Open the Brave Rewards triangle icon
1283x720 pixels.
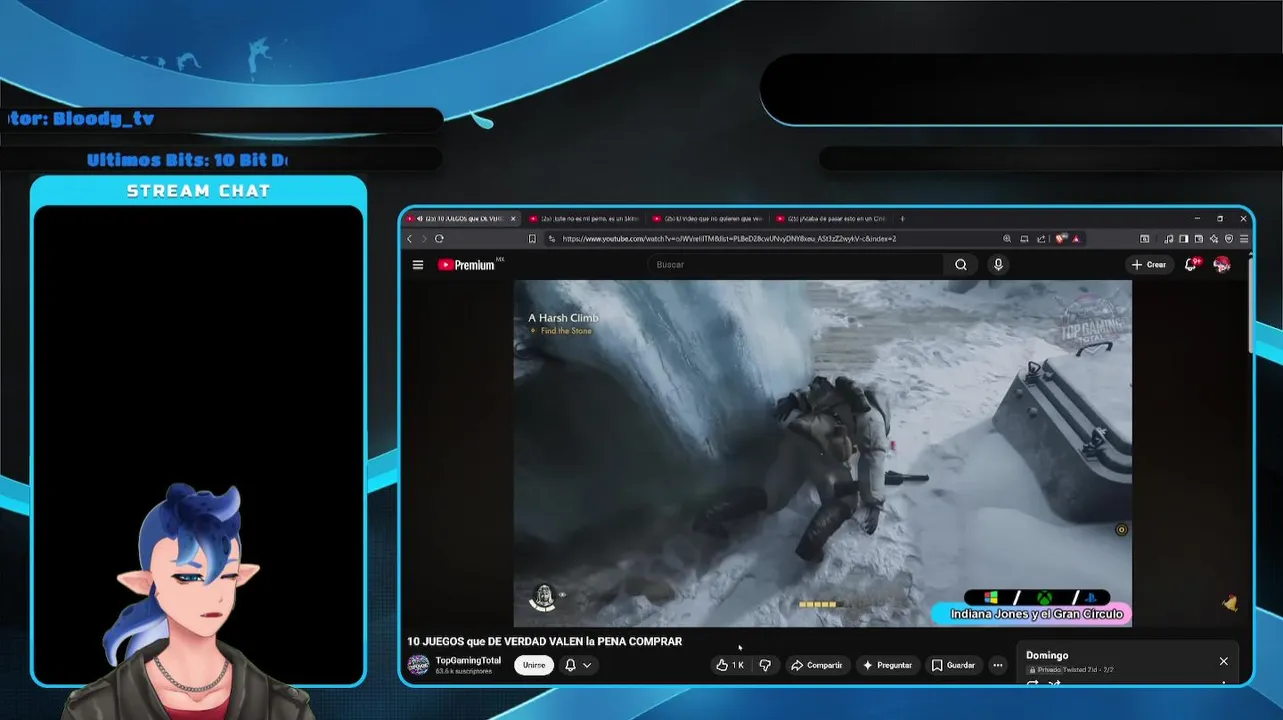[x=1076, y=239]
